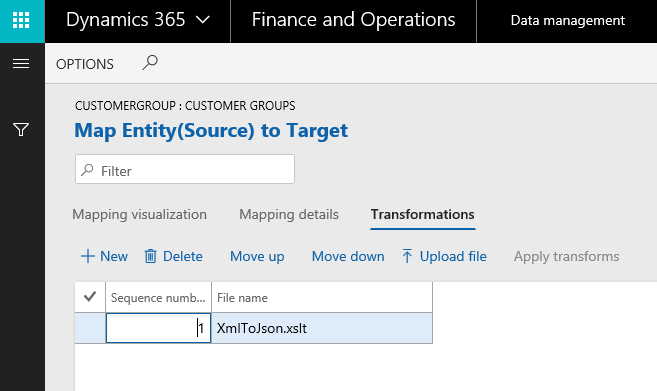Click the Upload file arrow icon
This screenshot has width=657, height=391.
click(407, 256)
